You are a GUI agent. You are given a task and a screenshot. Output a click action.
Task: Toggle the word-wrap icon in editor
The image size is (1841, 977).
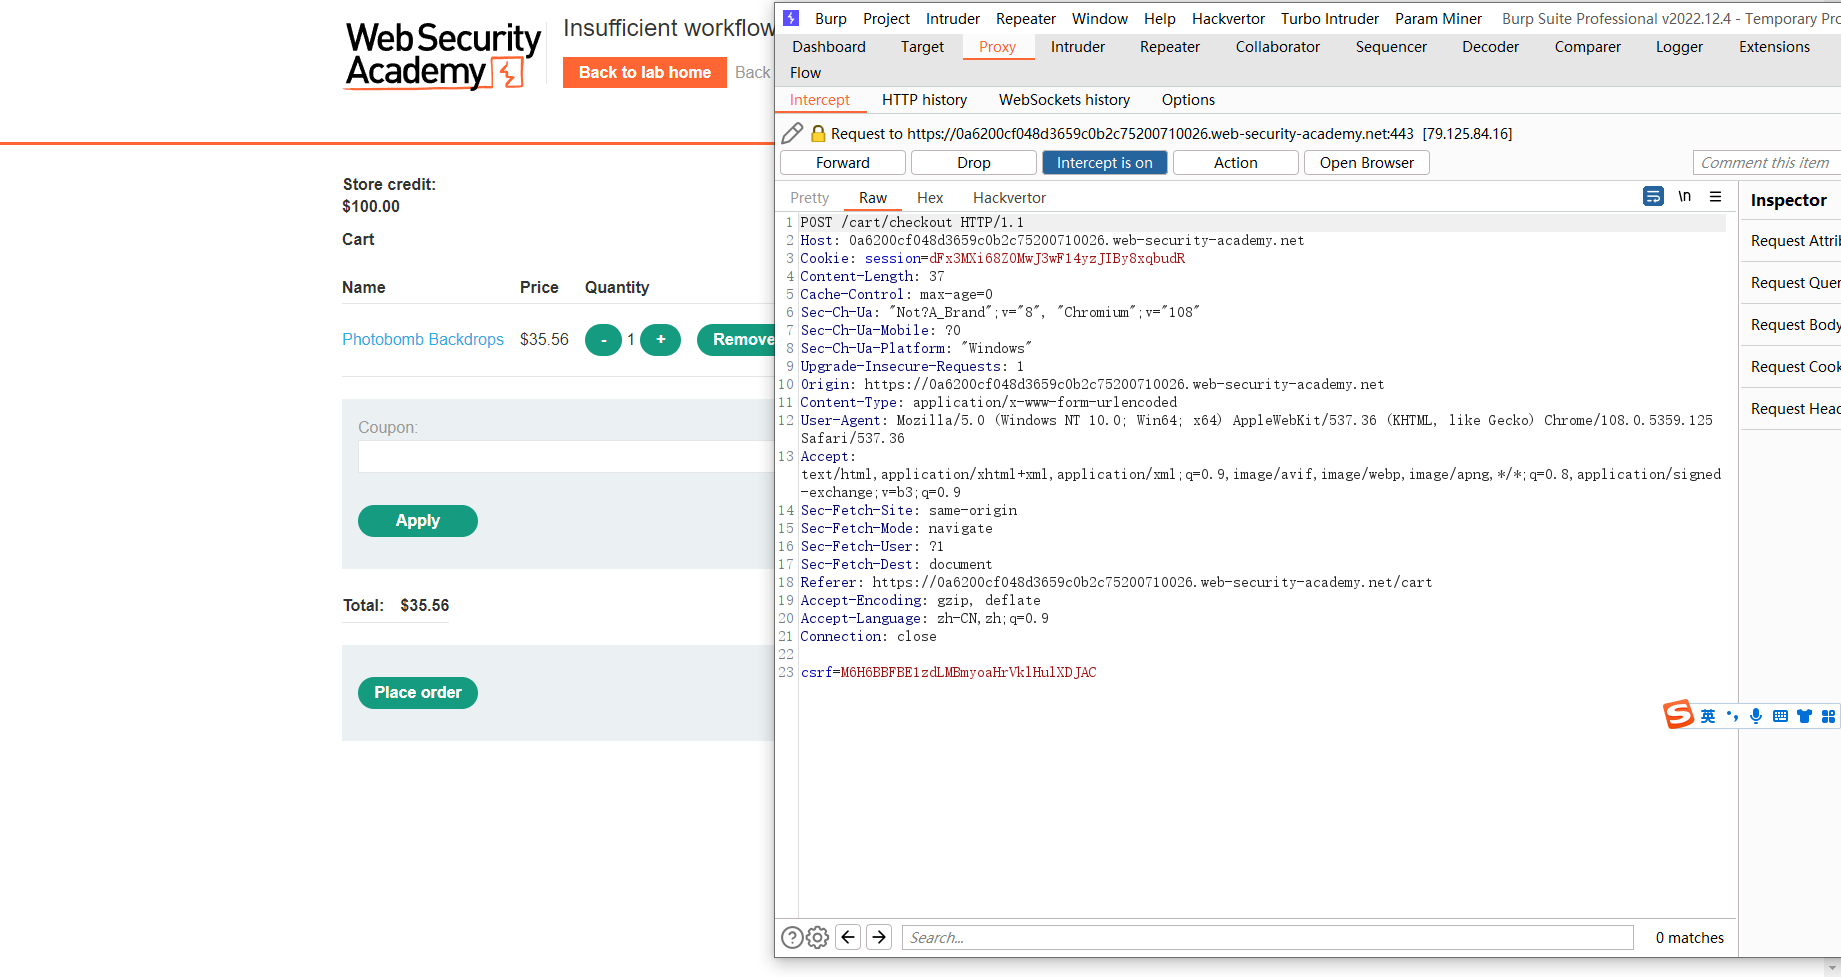(1653, 196)
